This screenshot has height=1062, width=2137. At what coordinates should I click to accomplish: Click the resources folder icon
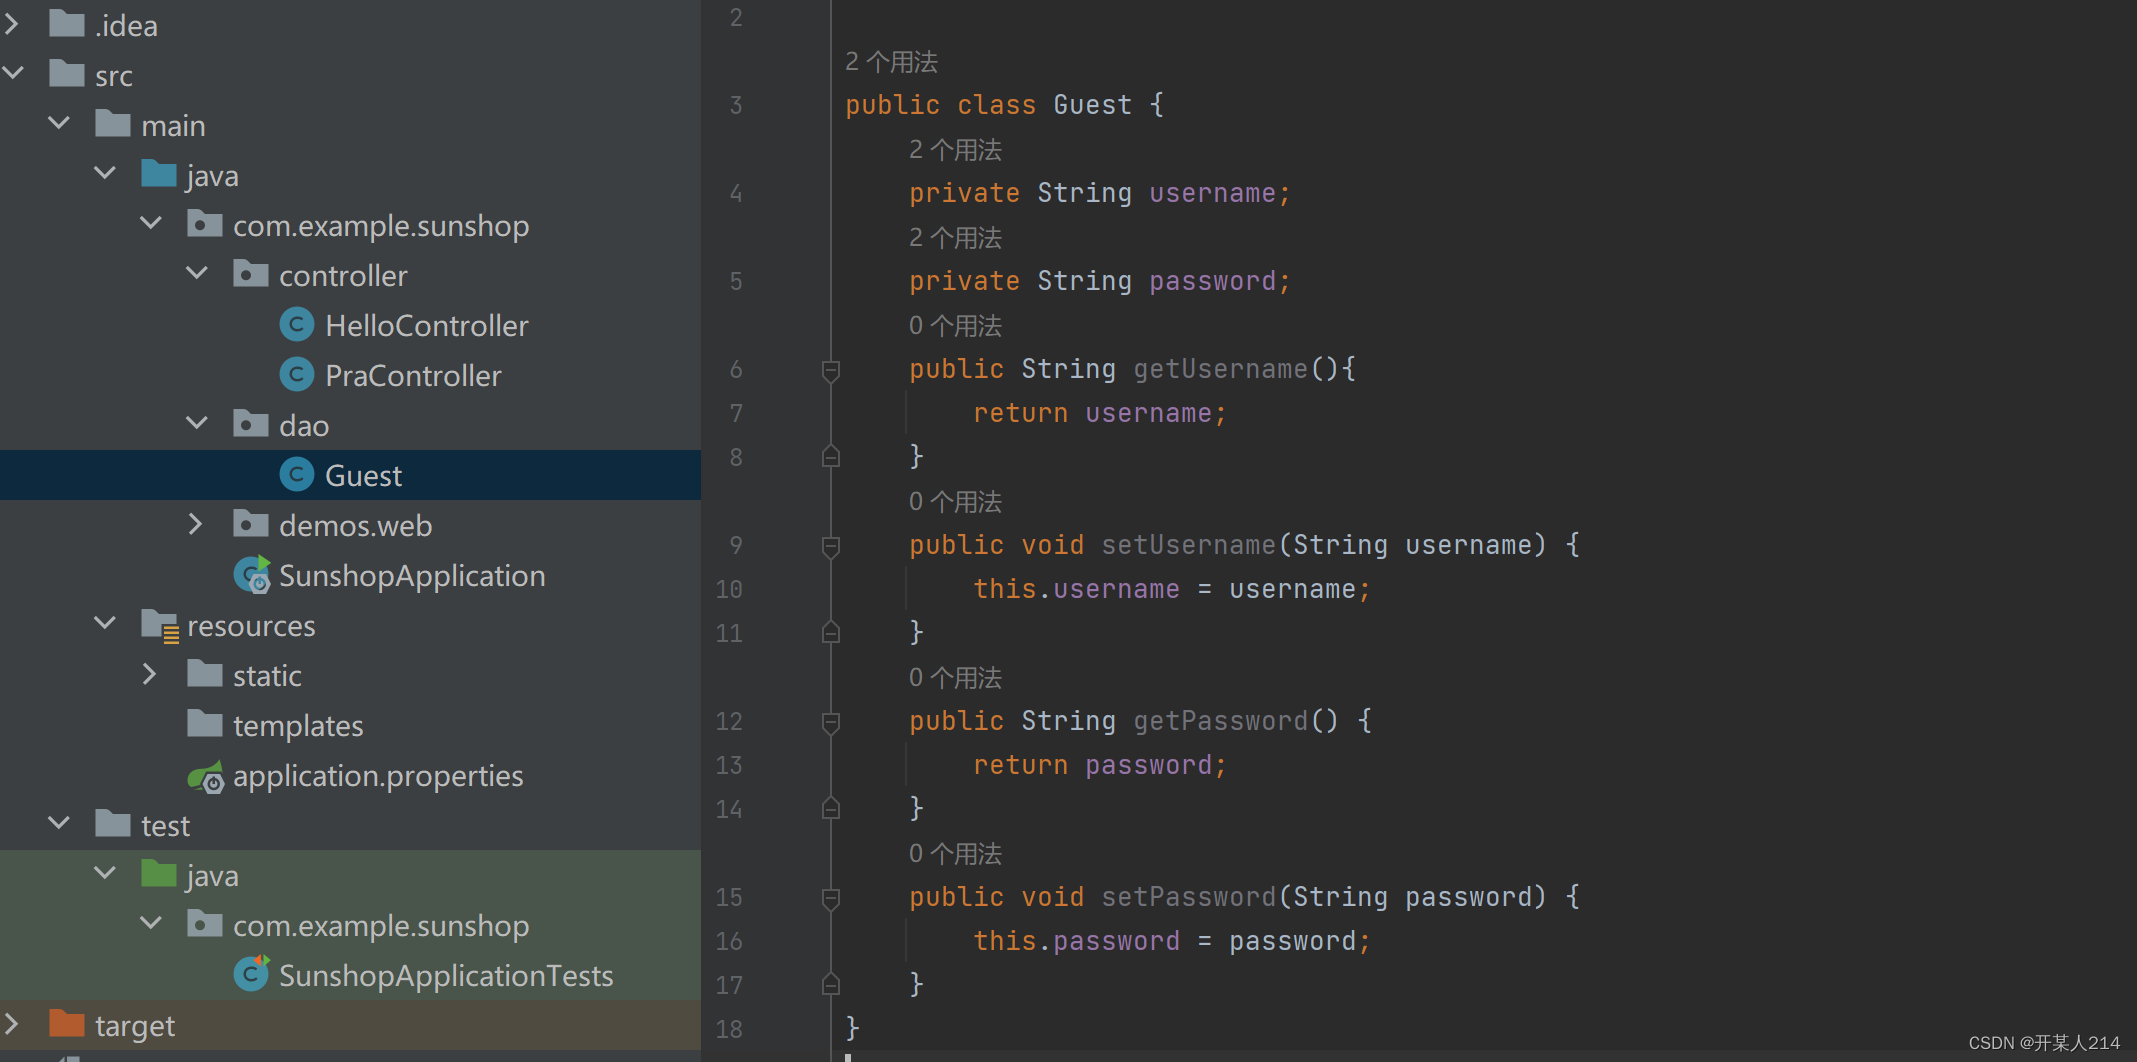tap(160, 625)
